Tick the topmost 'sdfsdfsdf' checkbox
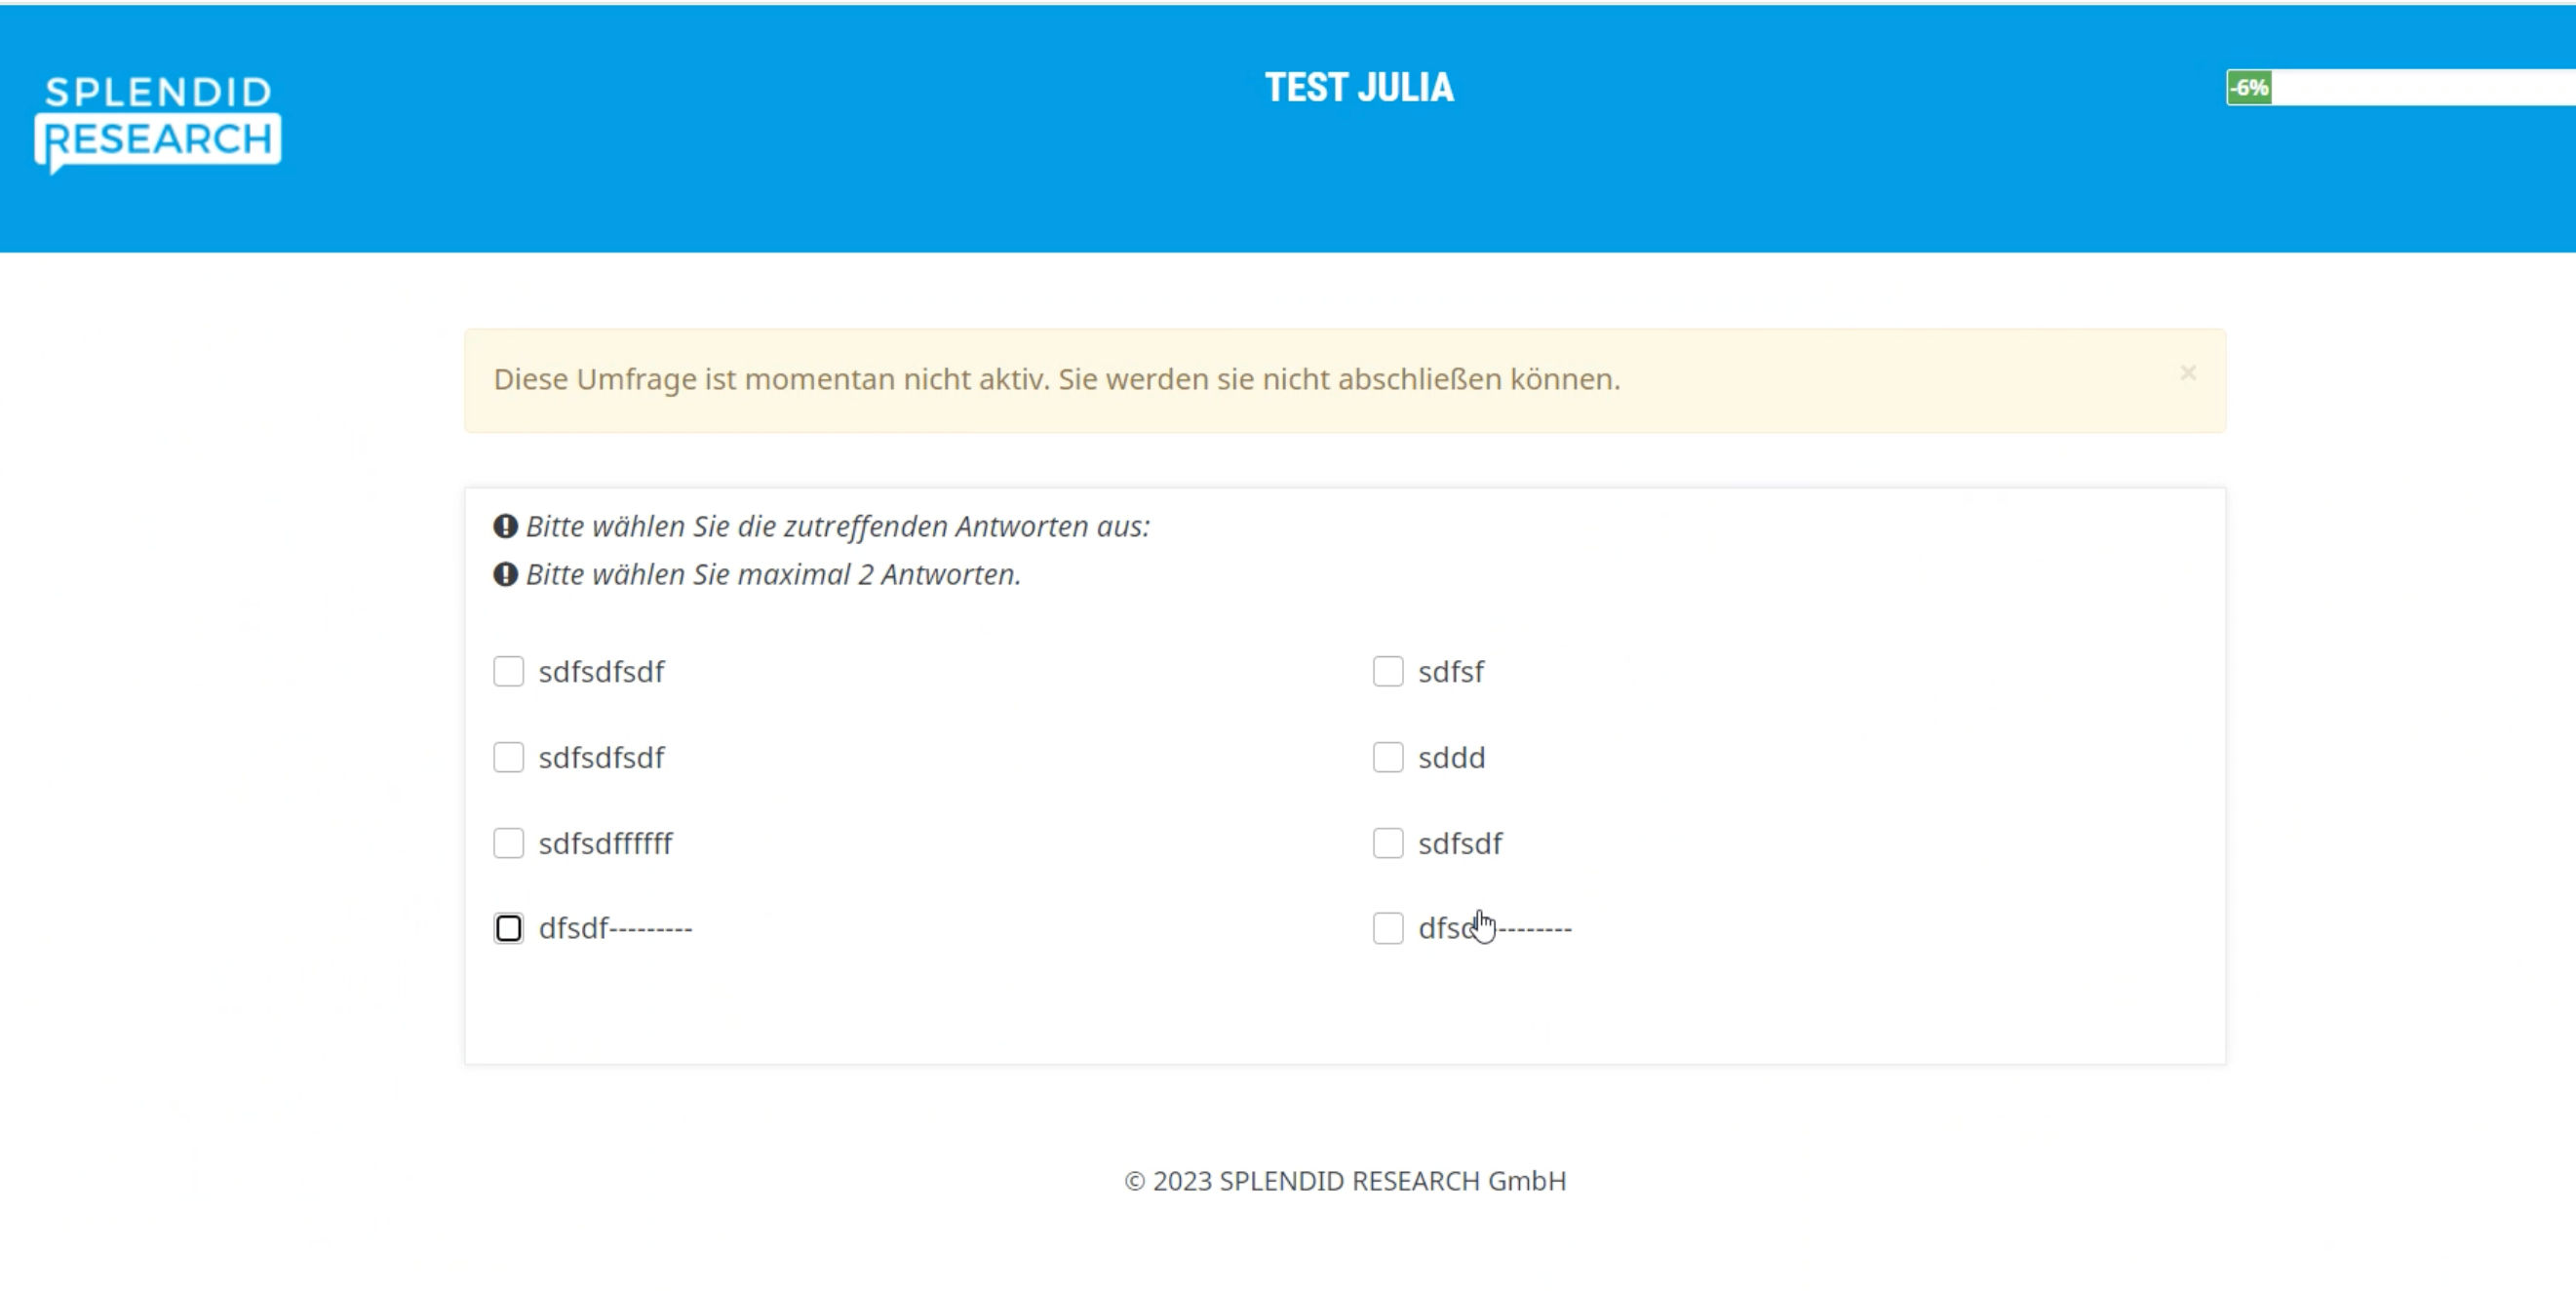Viewport: 2576px width, 1291px height. pyautogui.click(x=508, y=671)
